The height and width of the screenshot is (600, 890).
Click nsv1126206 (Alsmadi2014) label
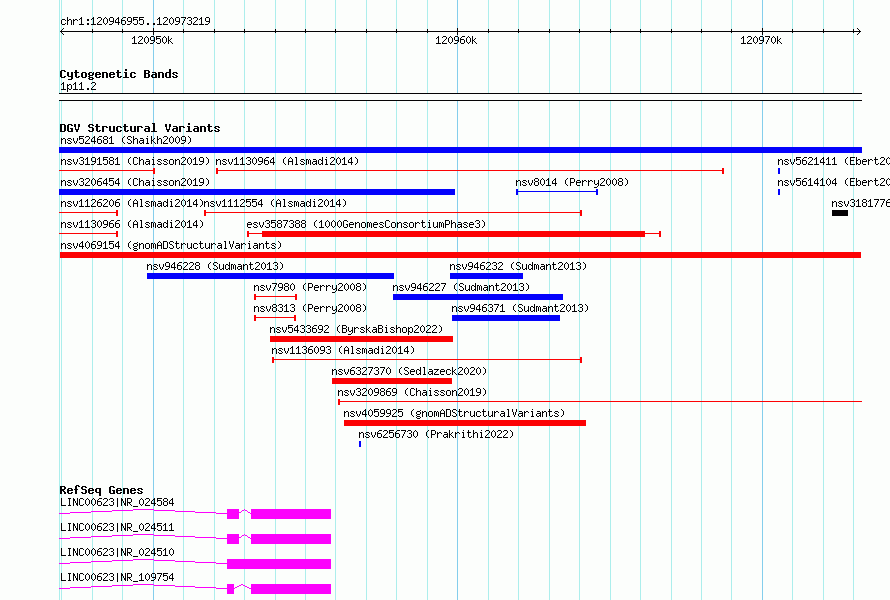132,203
